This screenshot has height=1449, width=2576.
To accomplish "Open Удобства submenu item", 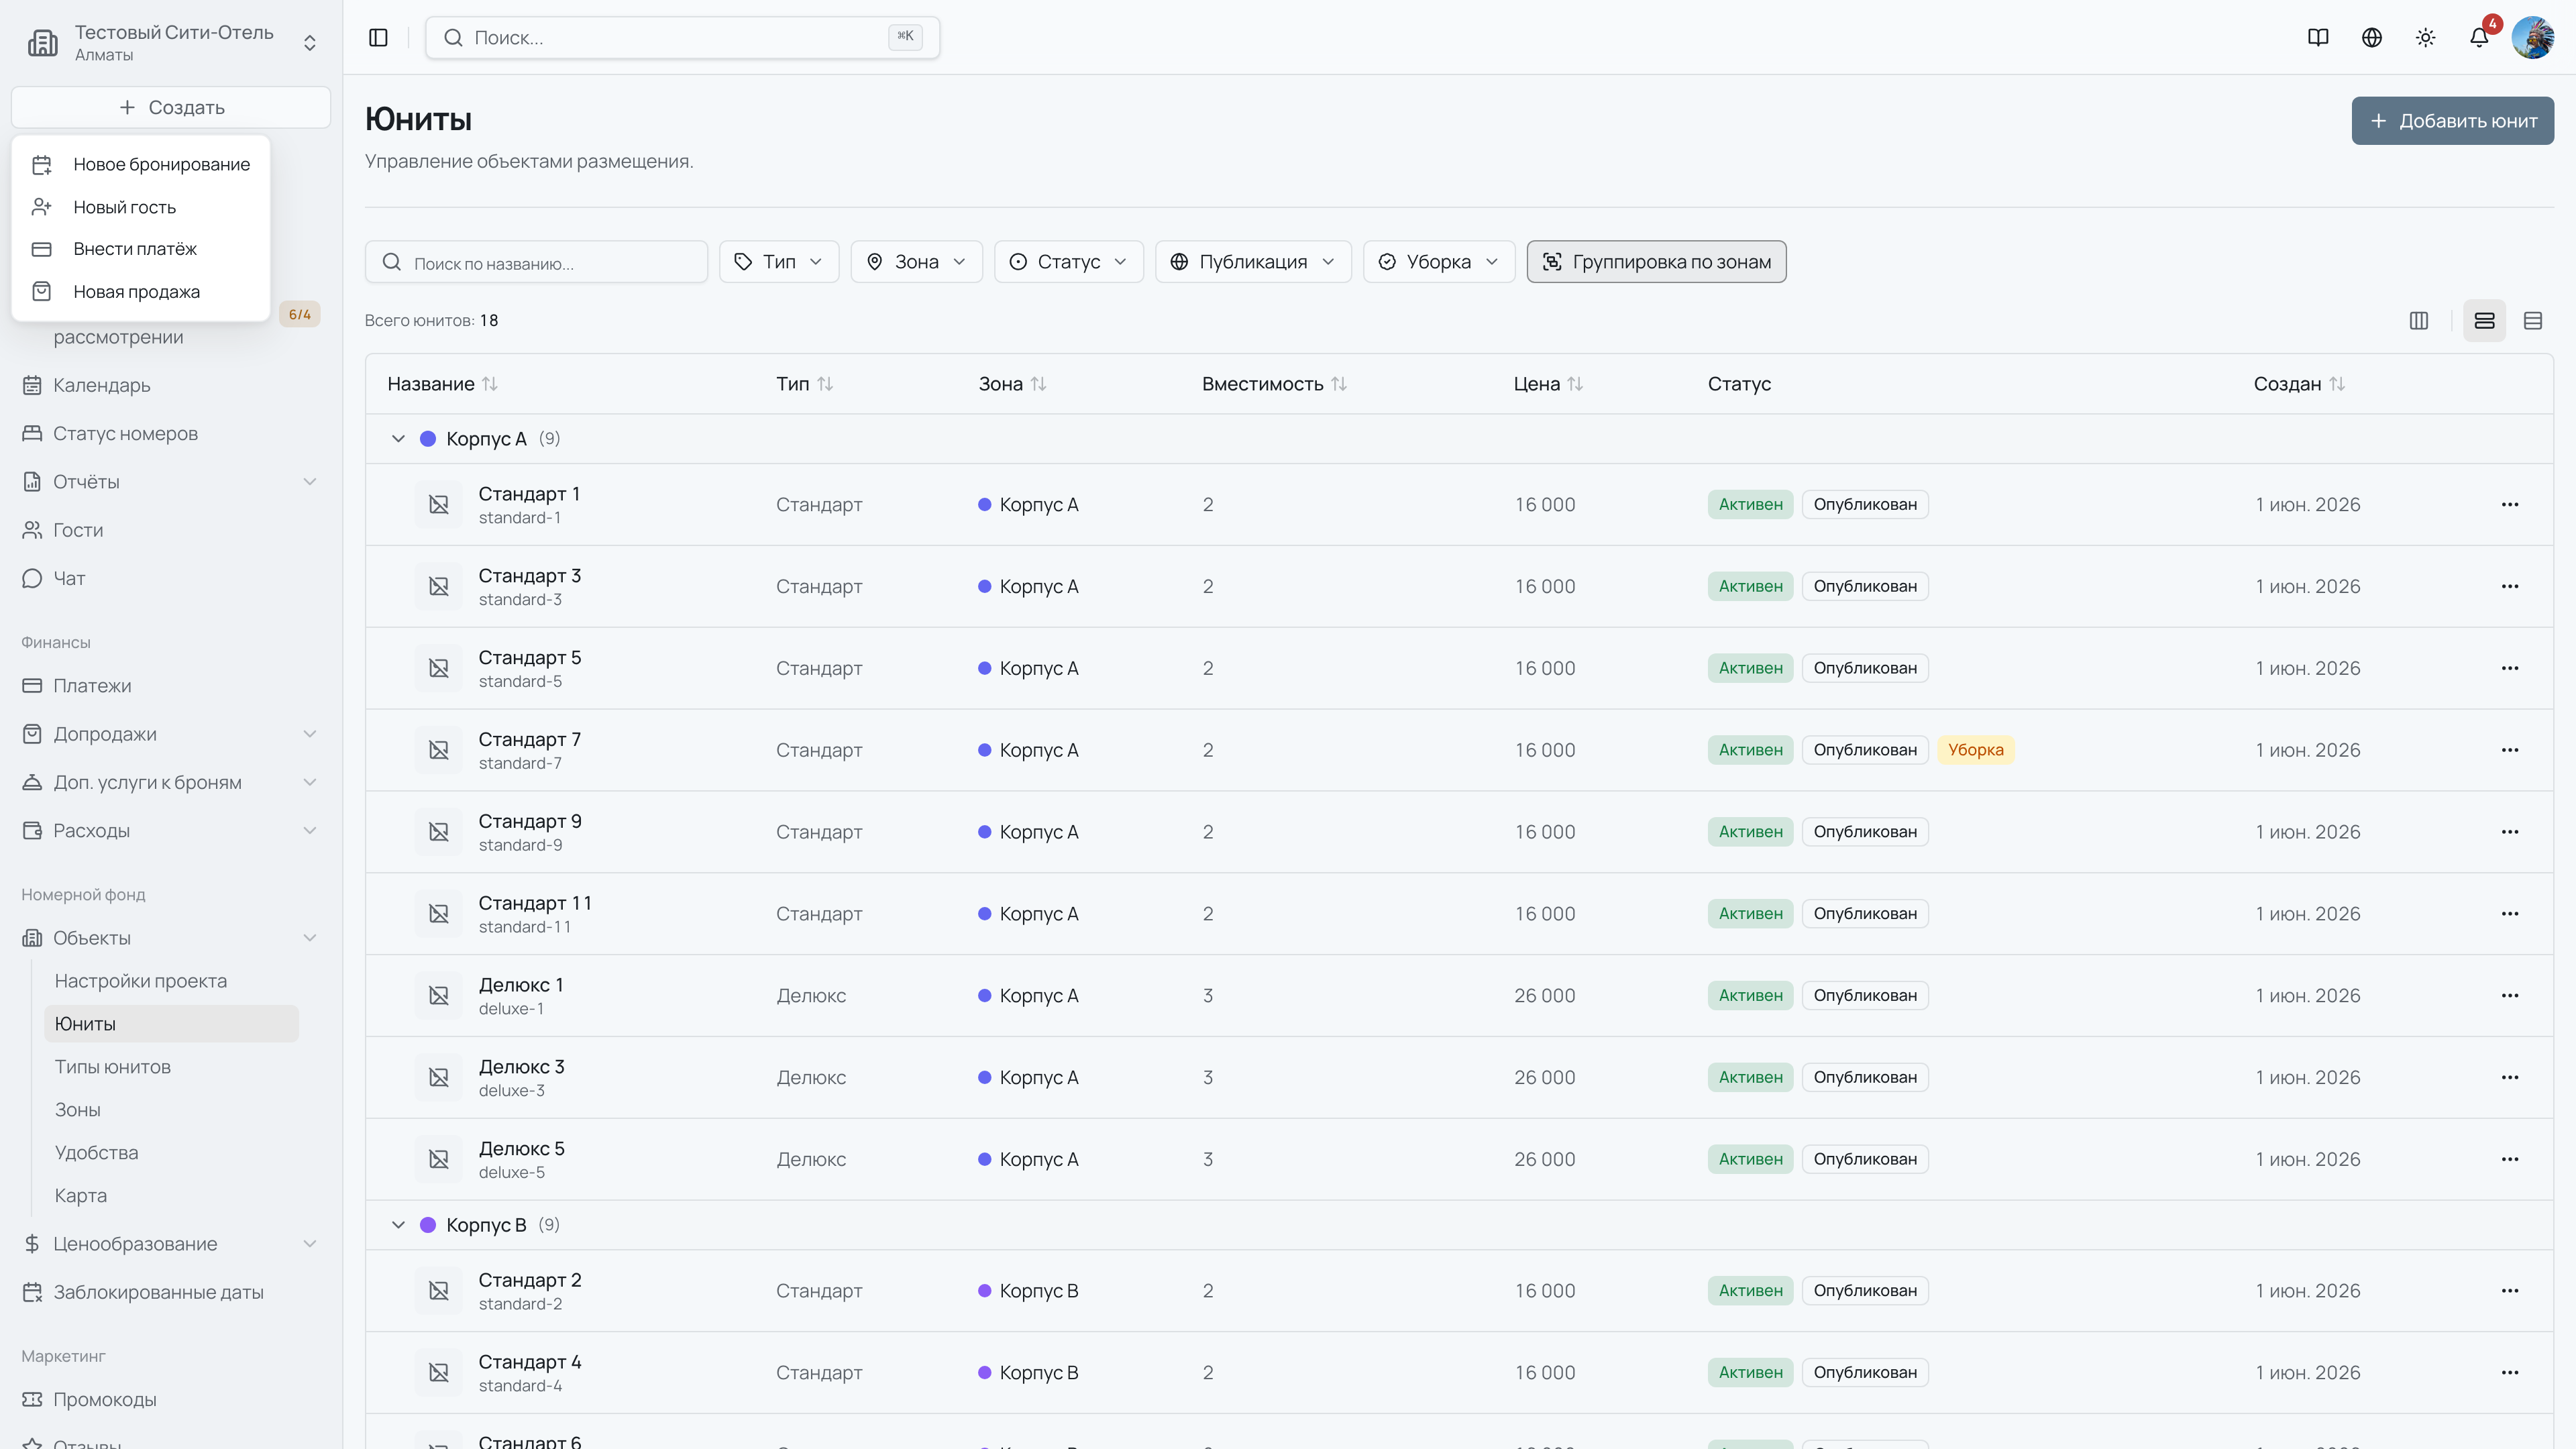I will coord(171,1153).
